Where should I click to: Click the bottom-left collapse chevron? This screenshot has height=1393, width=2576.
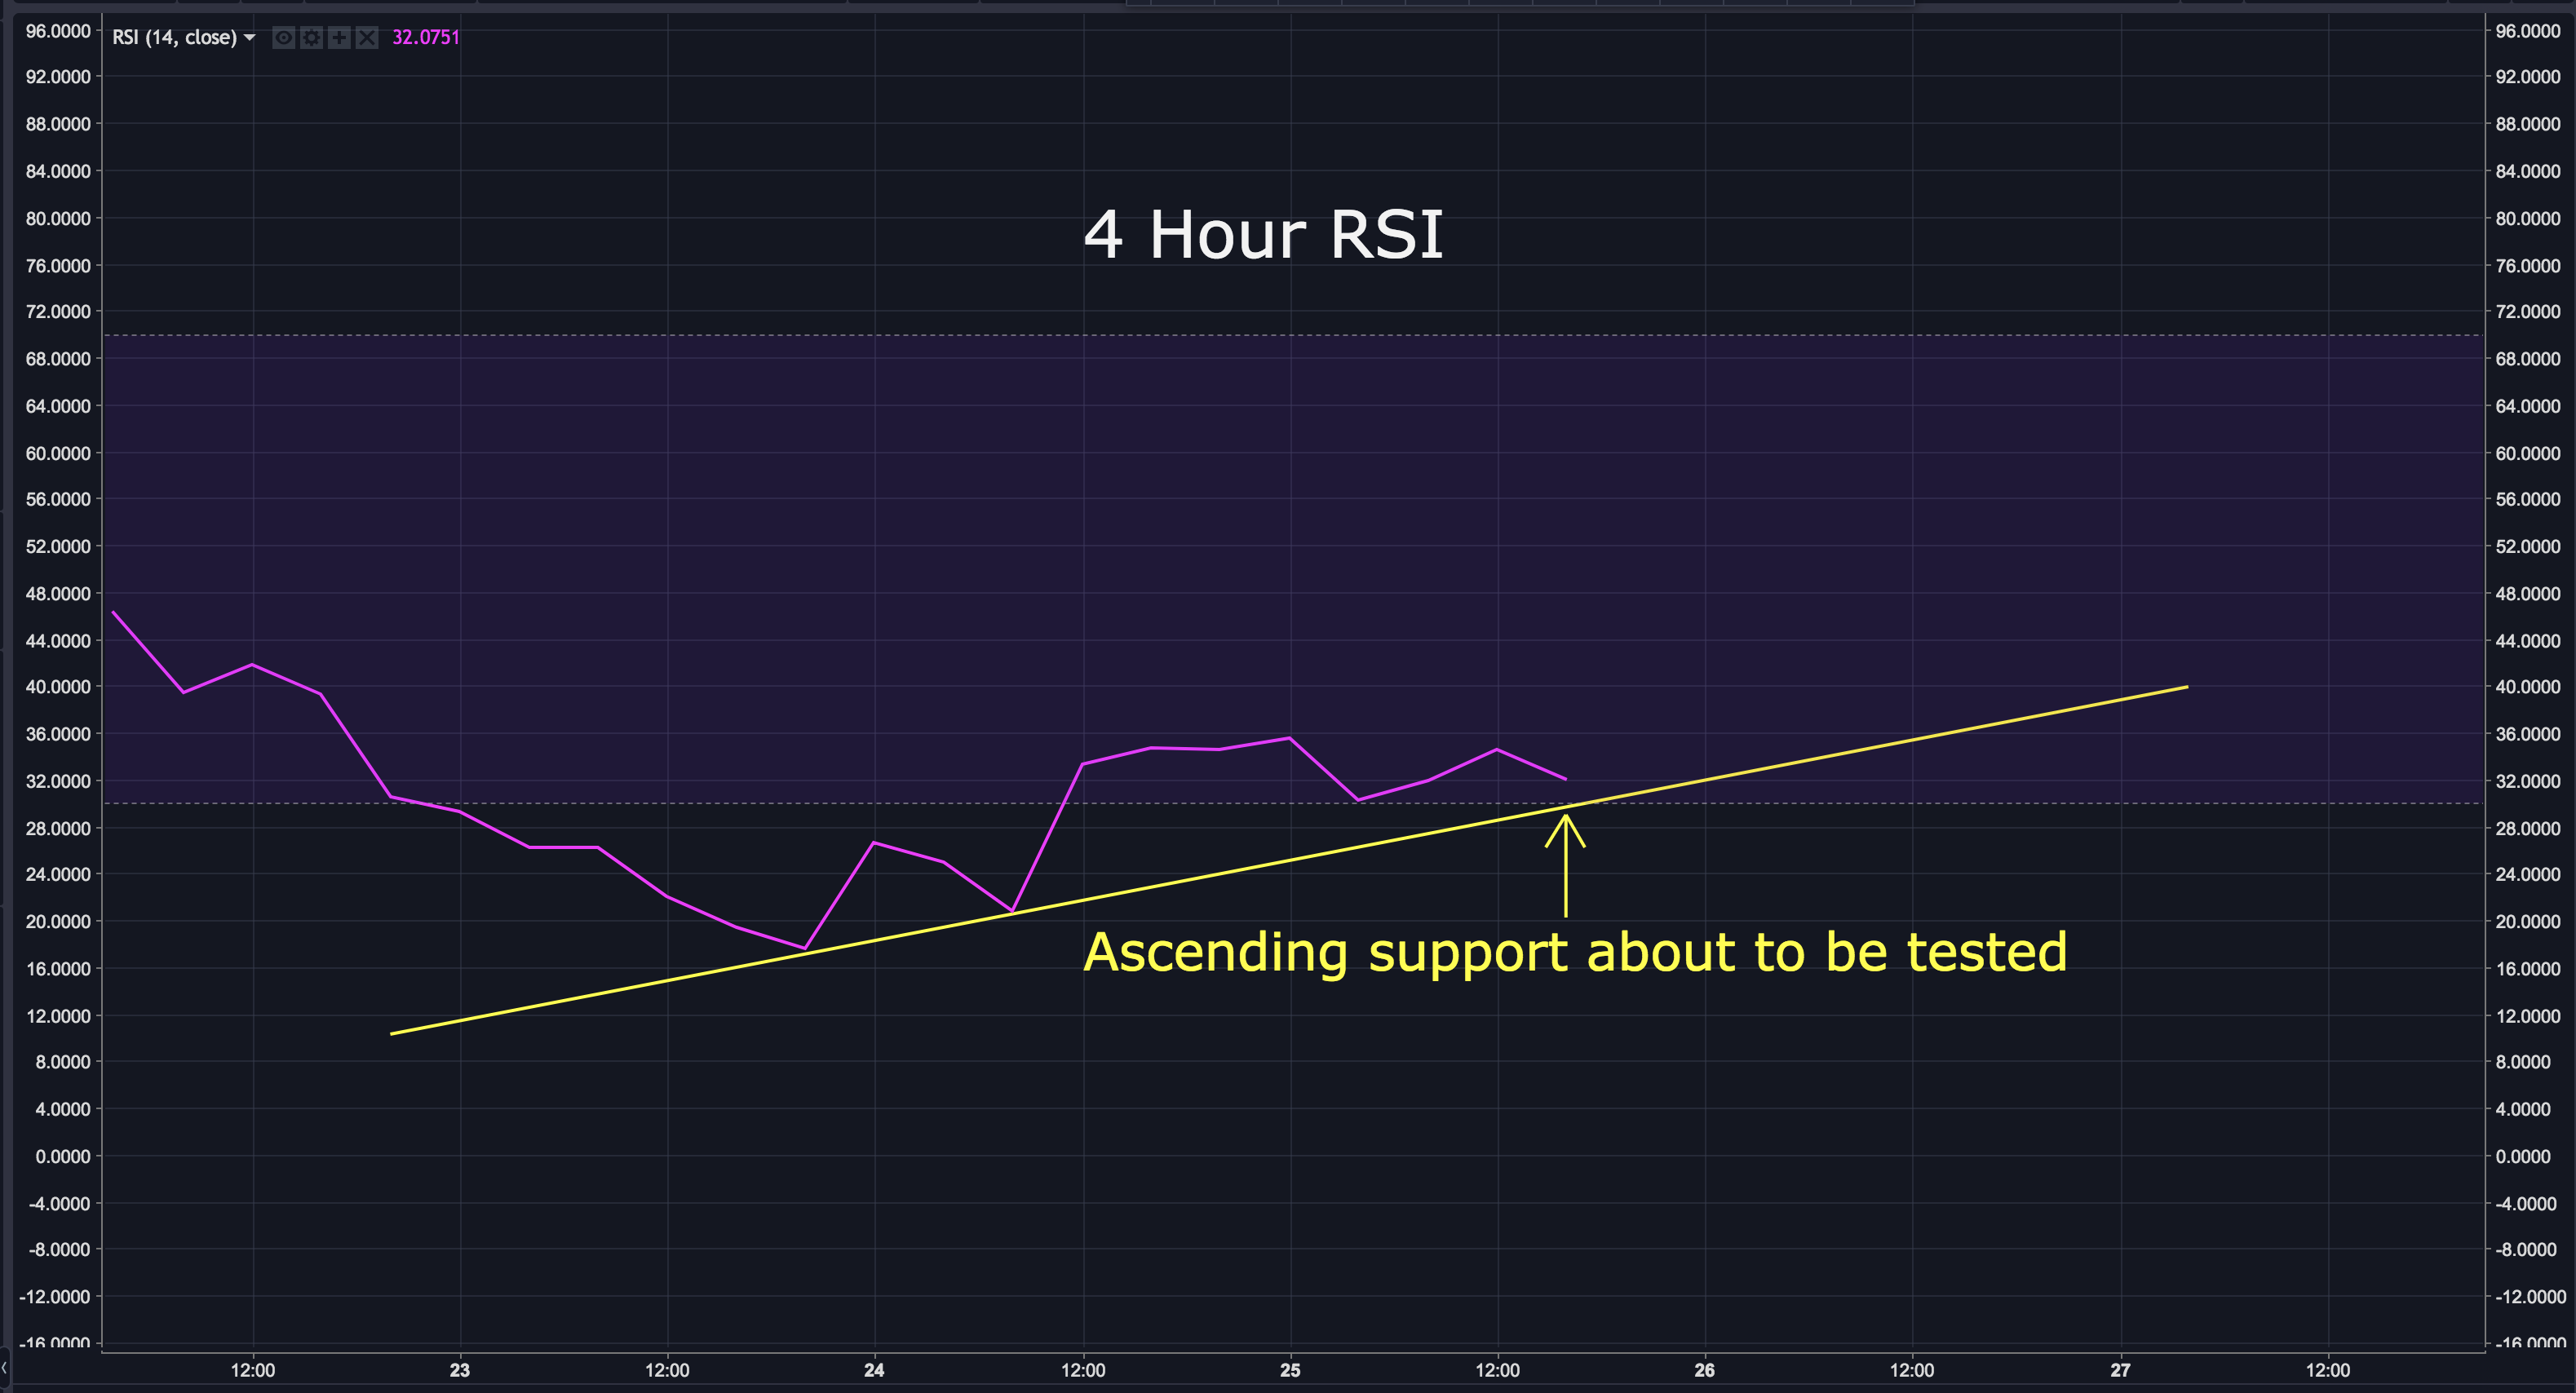(x=5, y=1367)
